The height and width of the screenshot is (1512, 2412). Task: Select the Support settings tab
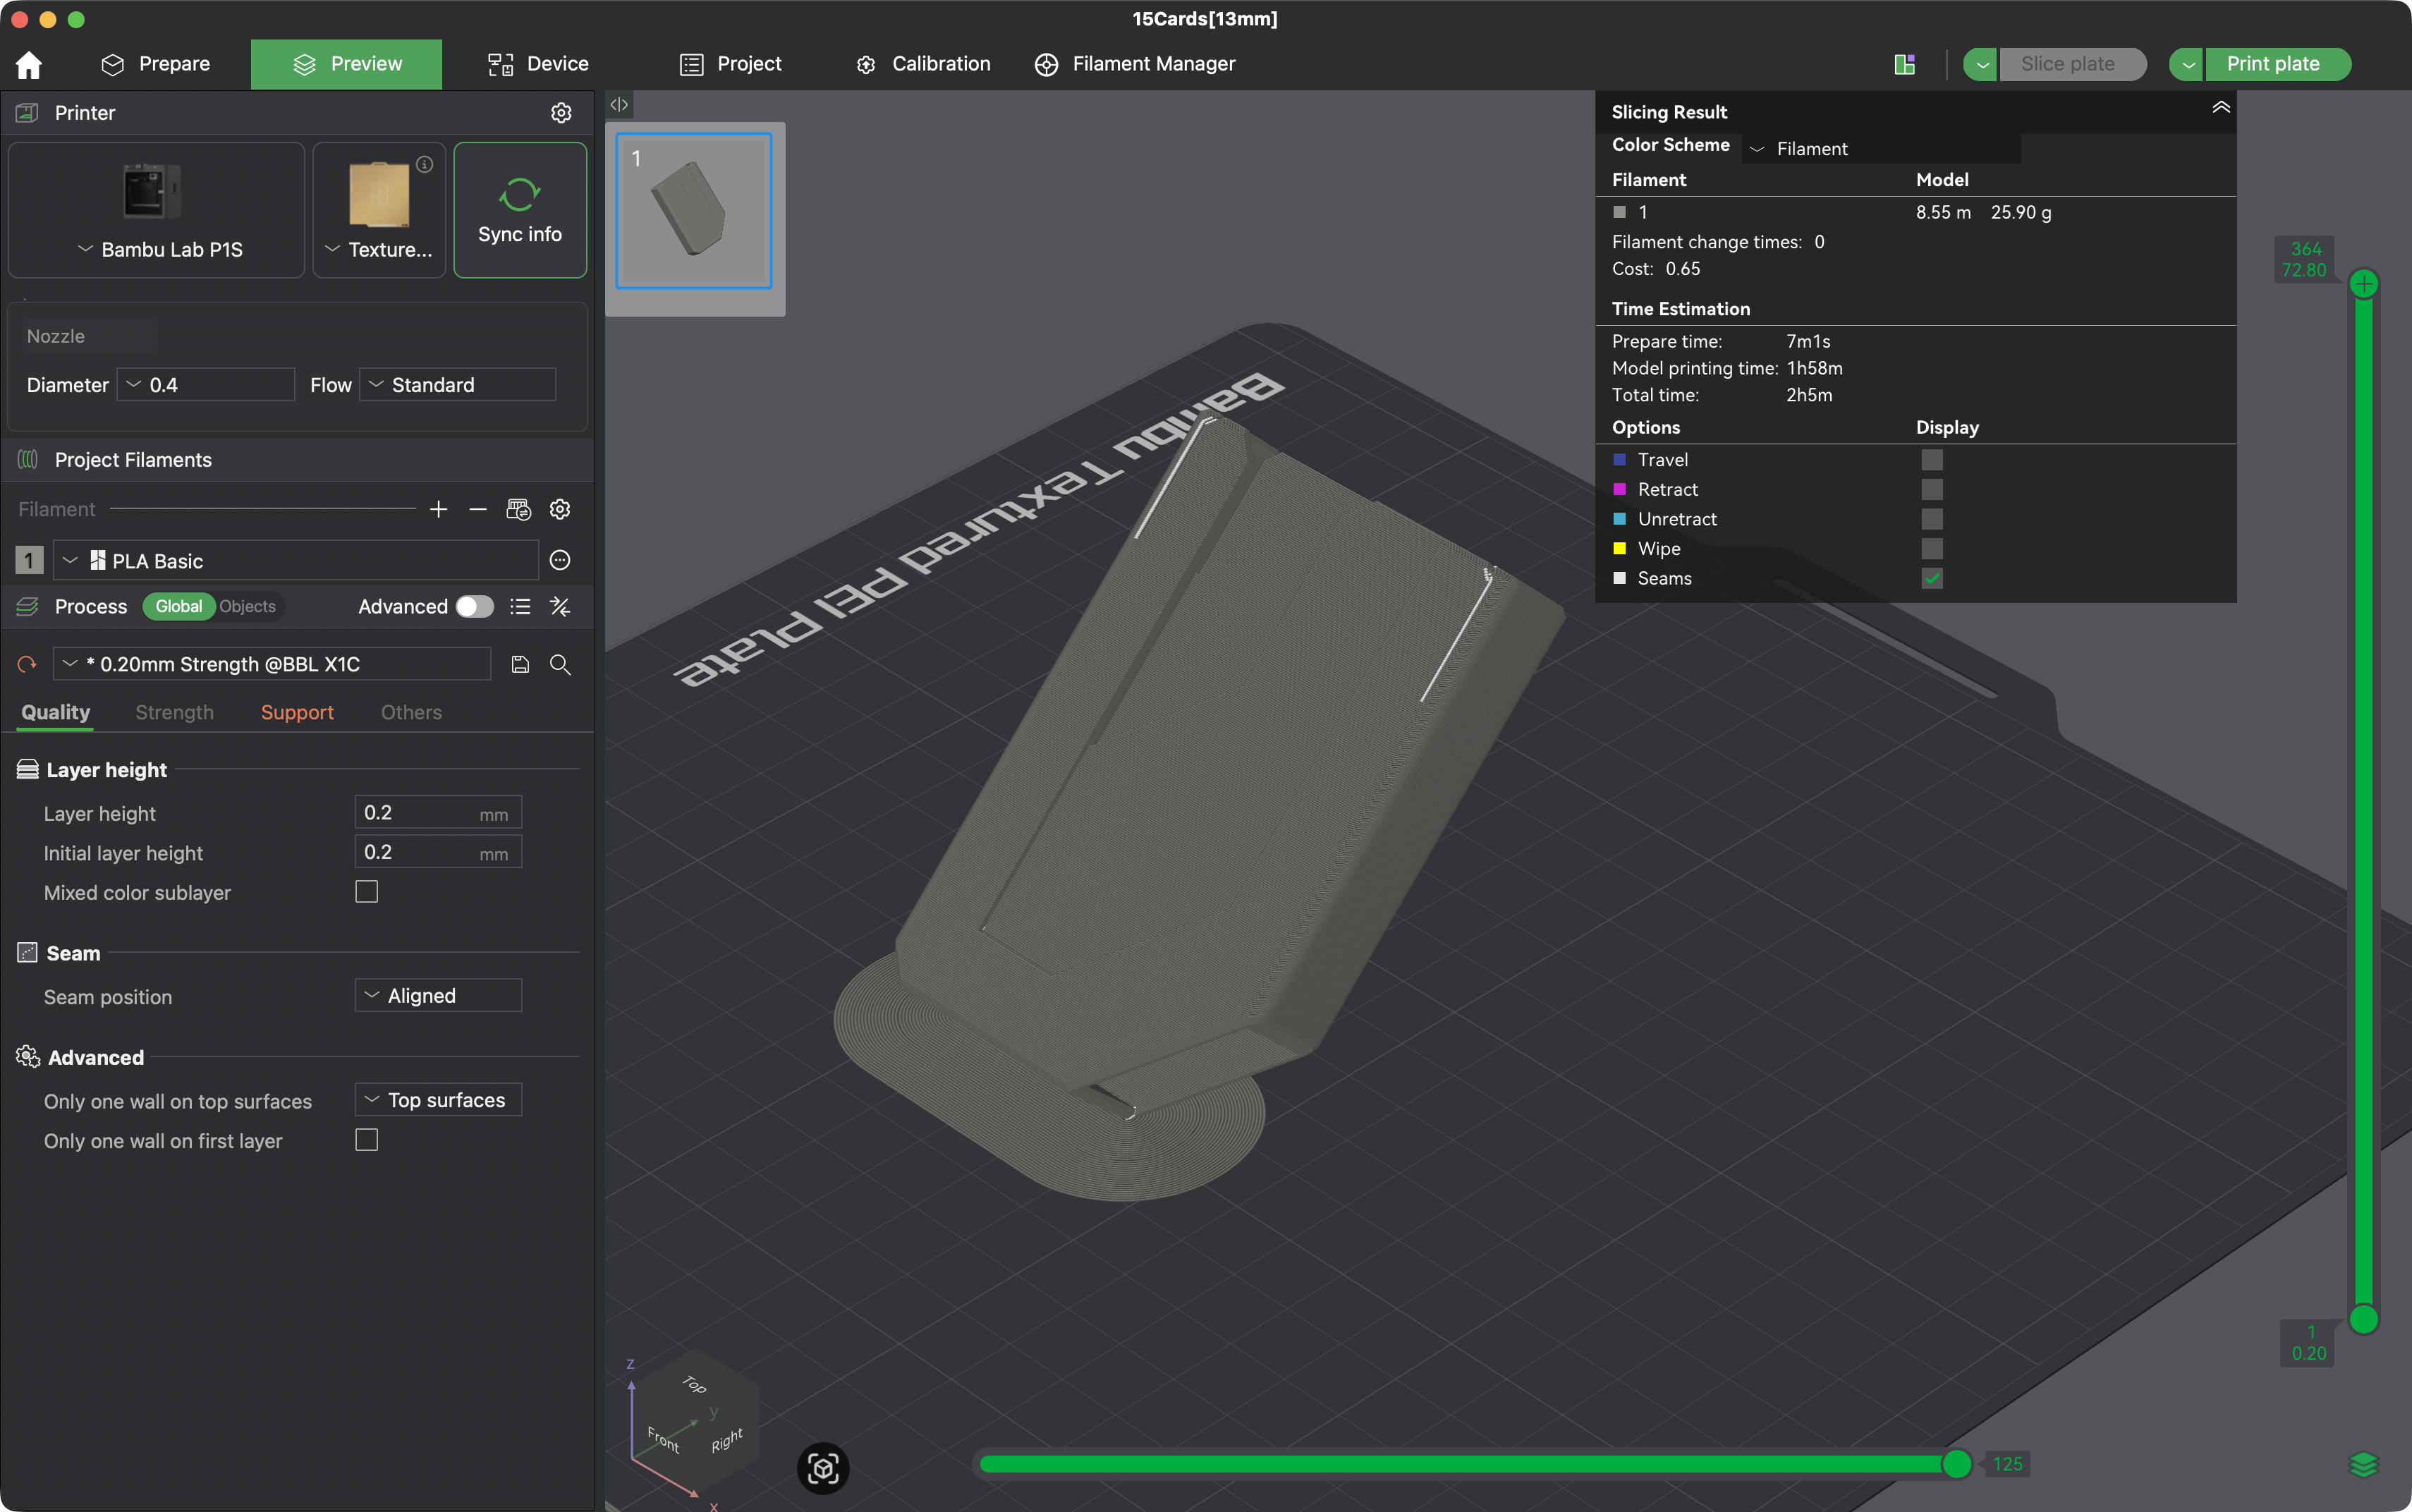(297, 712)
